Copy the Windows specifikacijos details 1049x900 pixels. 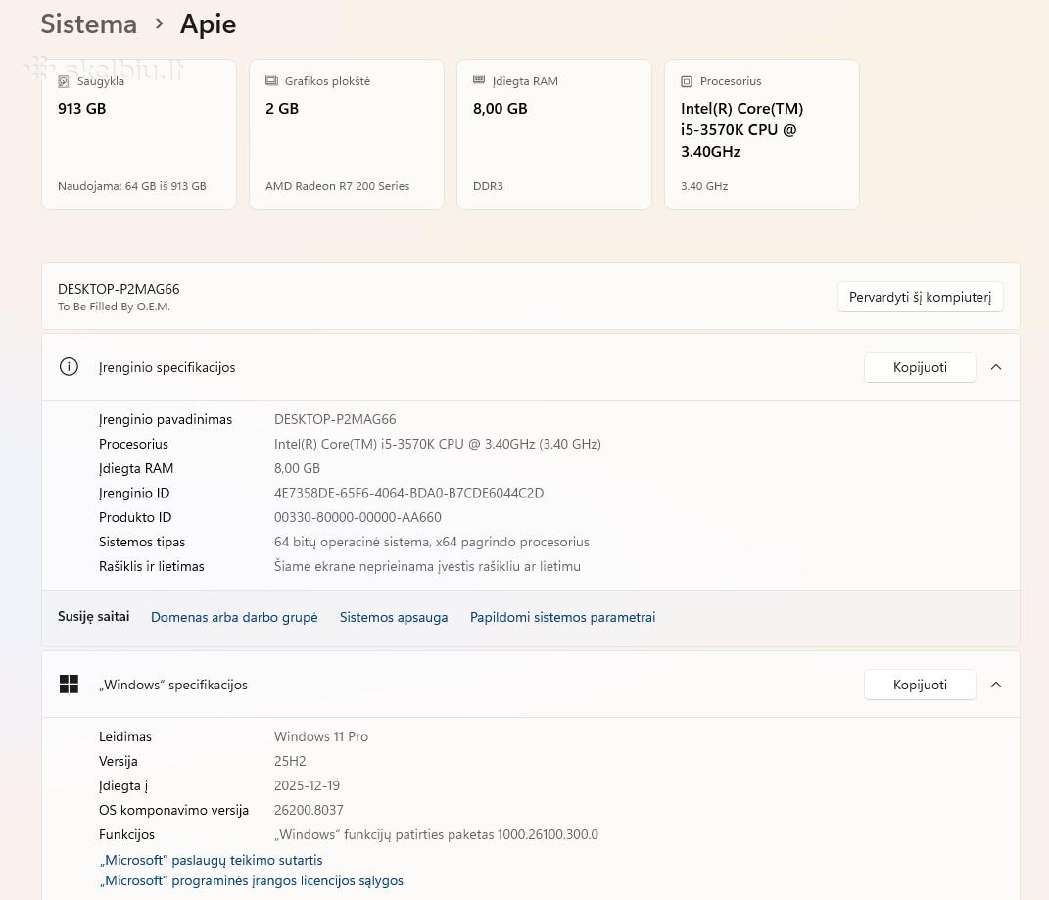920,685
